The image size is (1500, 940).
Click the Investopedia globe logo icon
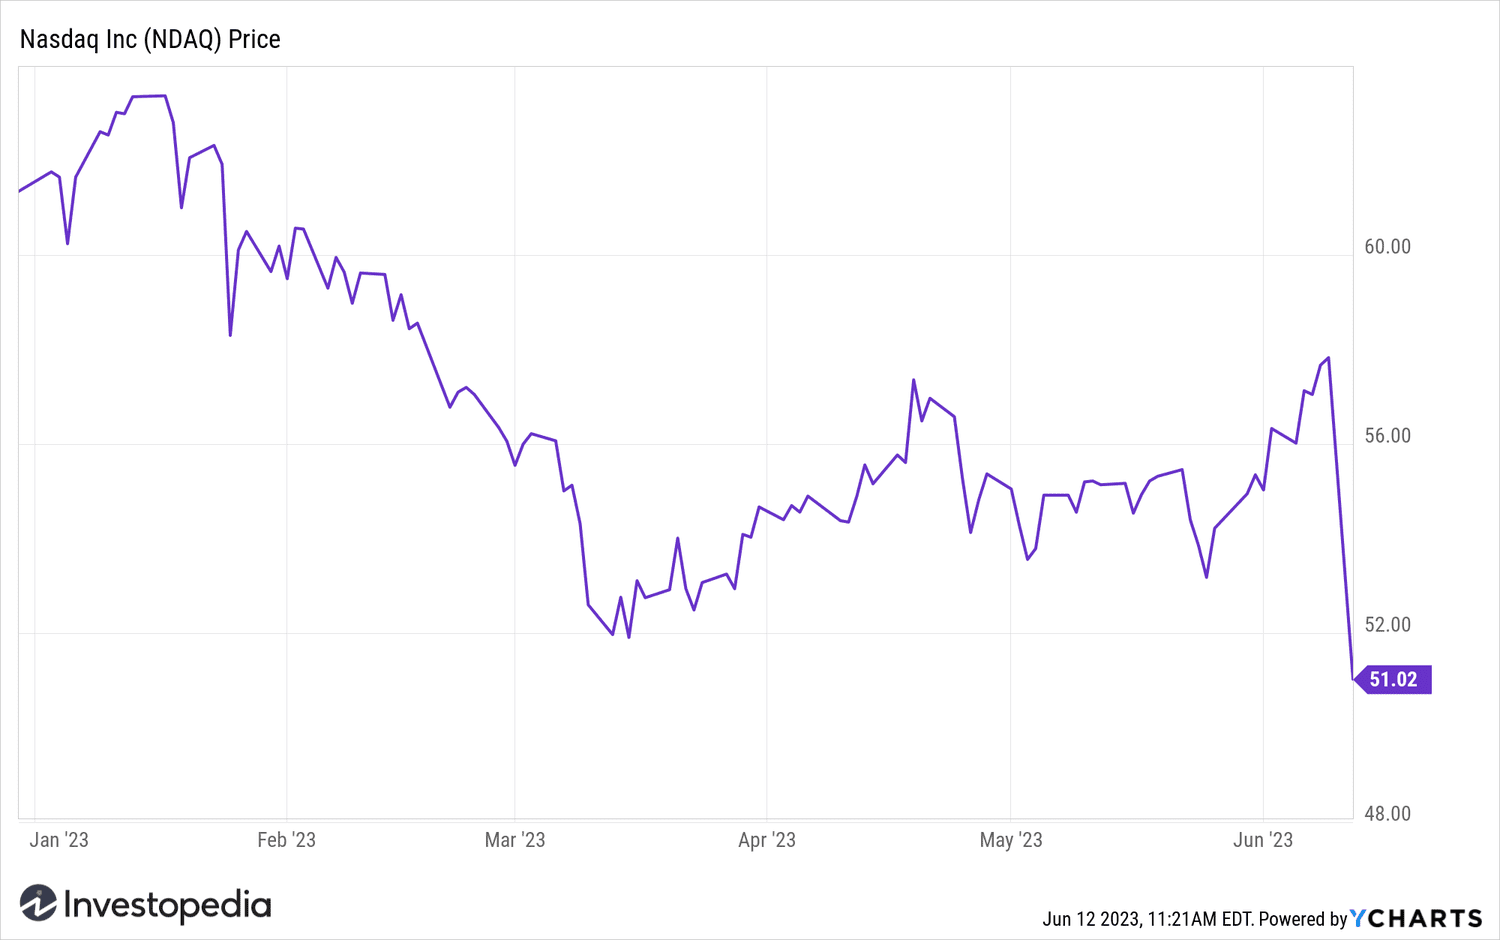[38, 903]
